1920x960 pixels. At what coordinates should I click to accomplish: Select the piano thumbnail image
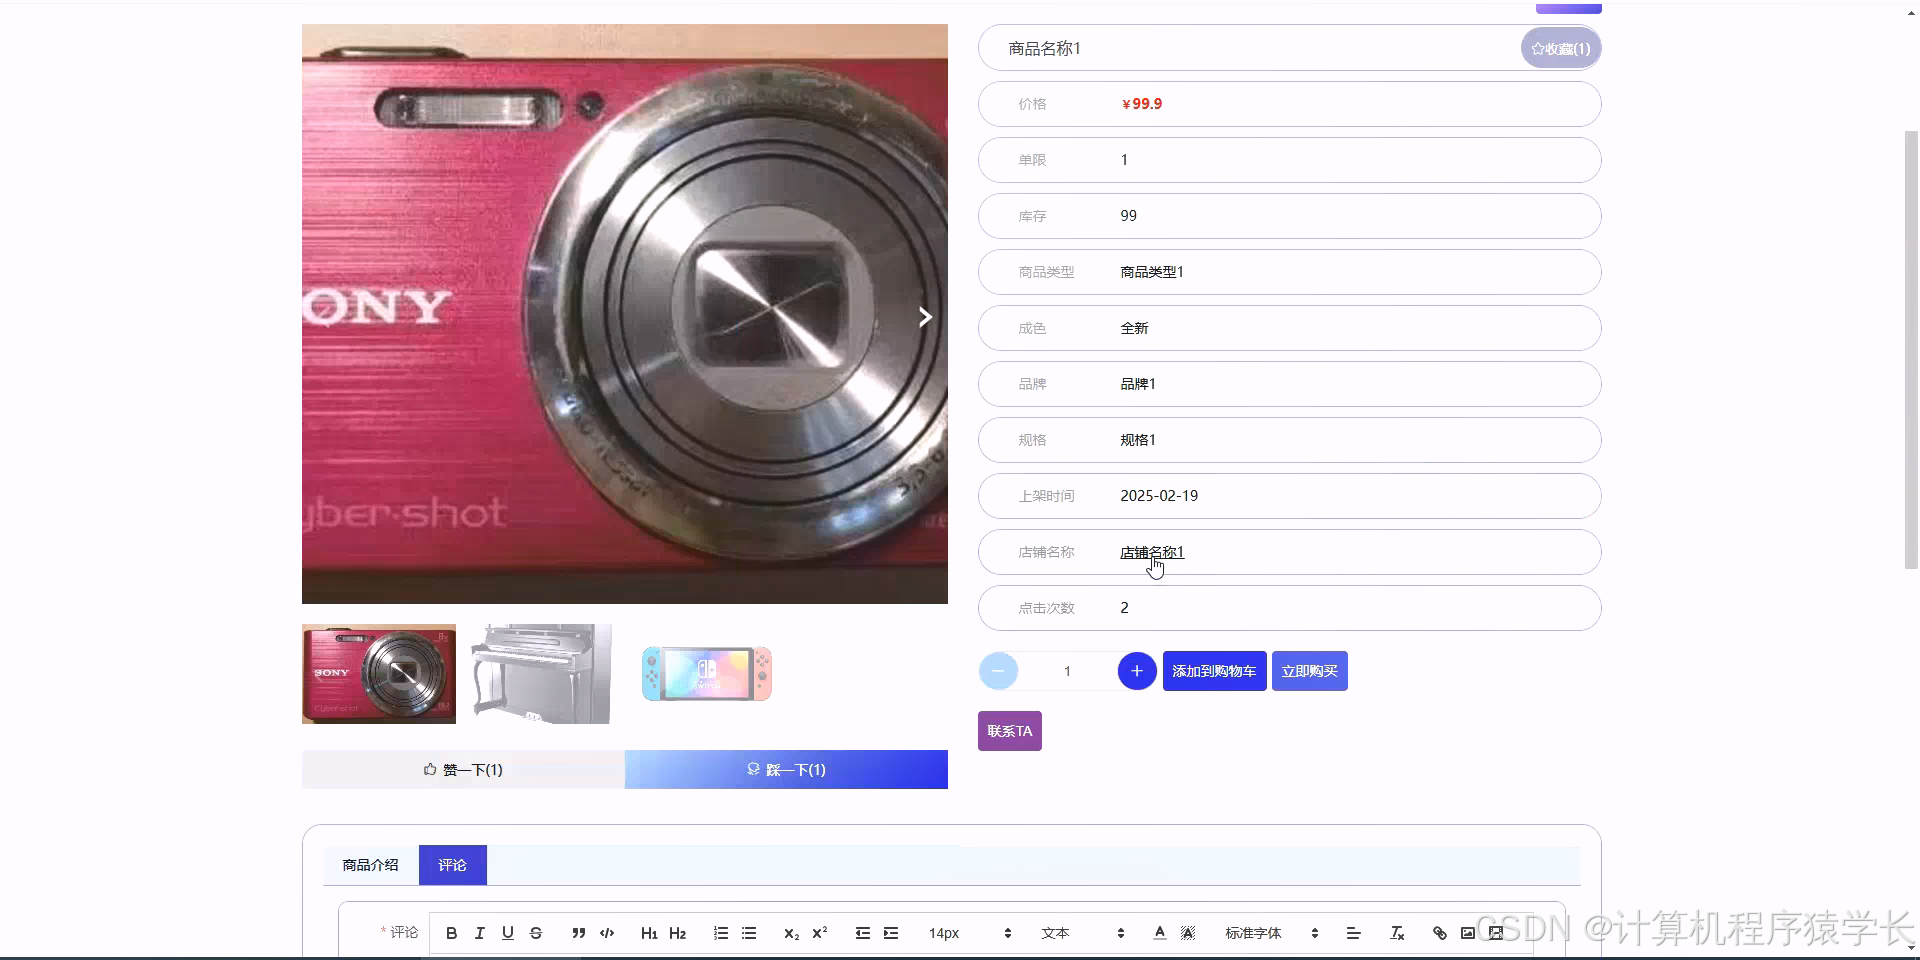(541, 673)
